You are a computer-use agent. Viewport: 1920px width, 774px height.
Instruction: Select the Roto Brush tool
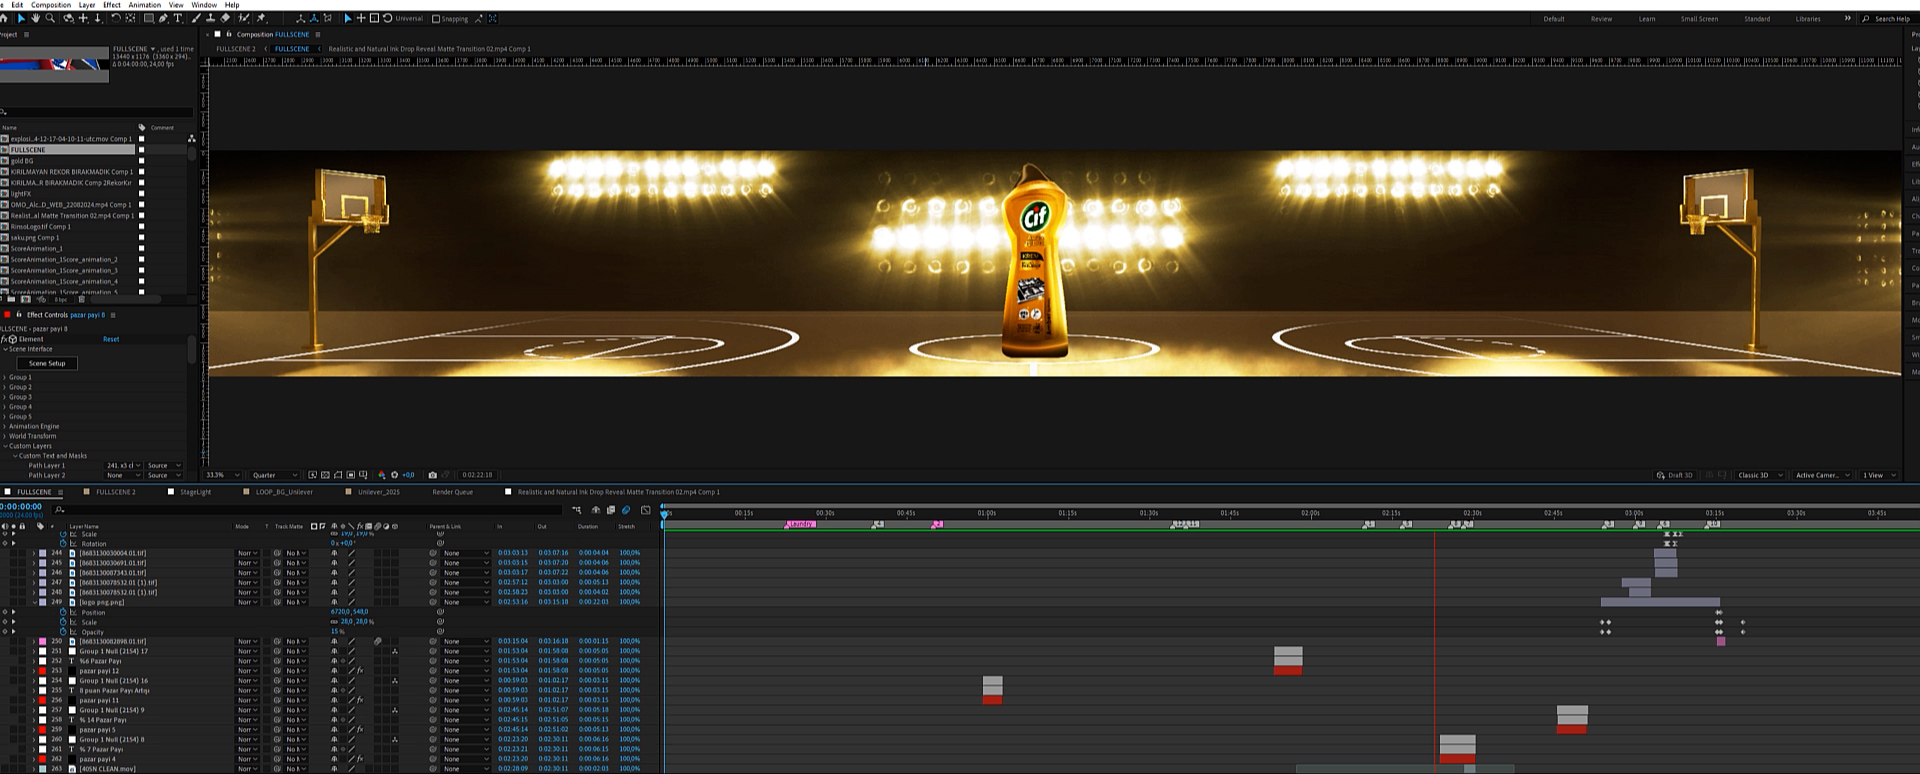[244, 18]
